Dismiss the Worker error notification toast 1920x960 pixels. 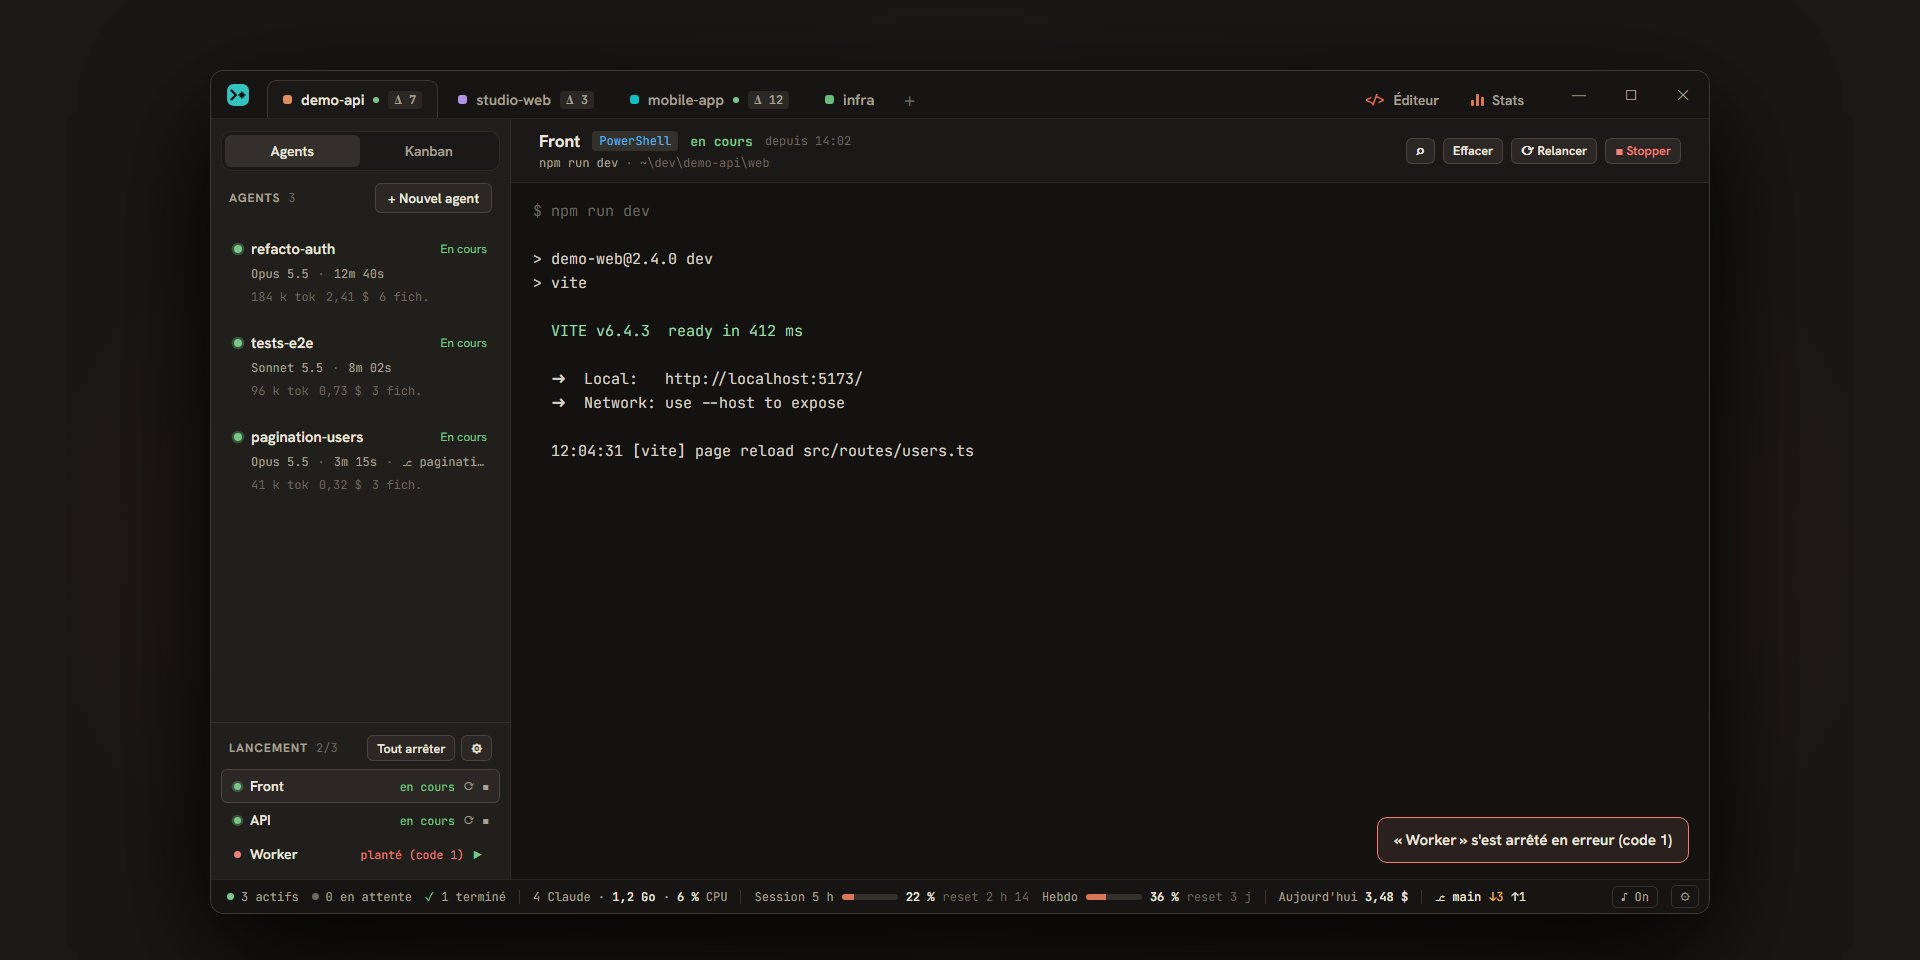coord(1533,840)
